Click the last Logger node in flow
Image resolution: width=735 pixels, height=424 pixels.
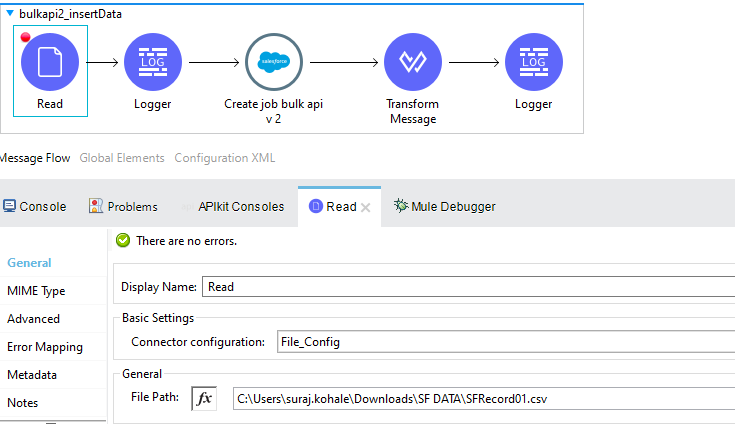533,61
